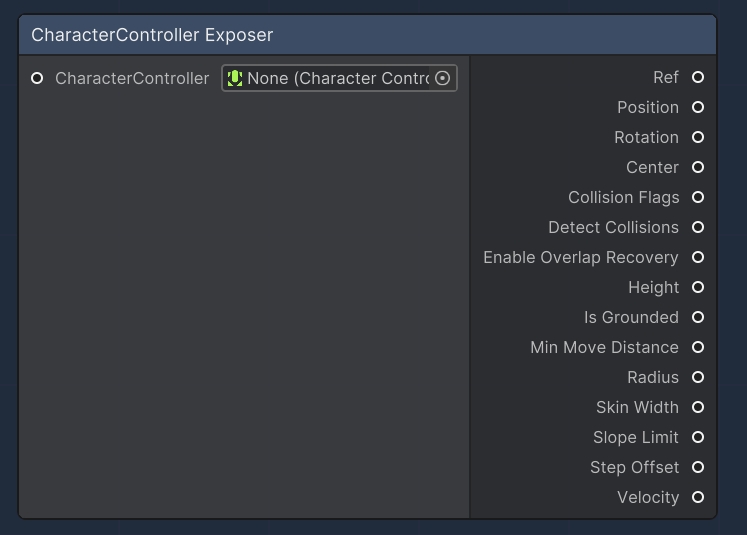Click the Center output port
The height and width of the screenshot is (535, 747).
click(698, 167)
